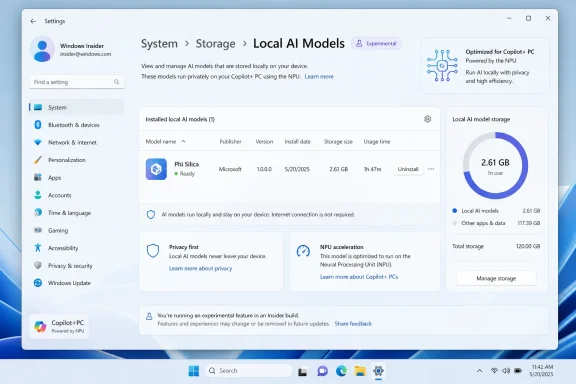Sort by Model name column header
Image resolution: width=576 pixels, height=384 pixels.
point(165,141)
